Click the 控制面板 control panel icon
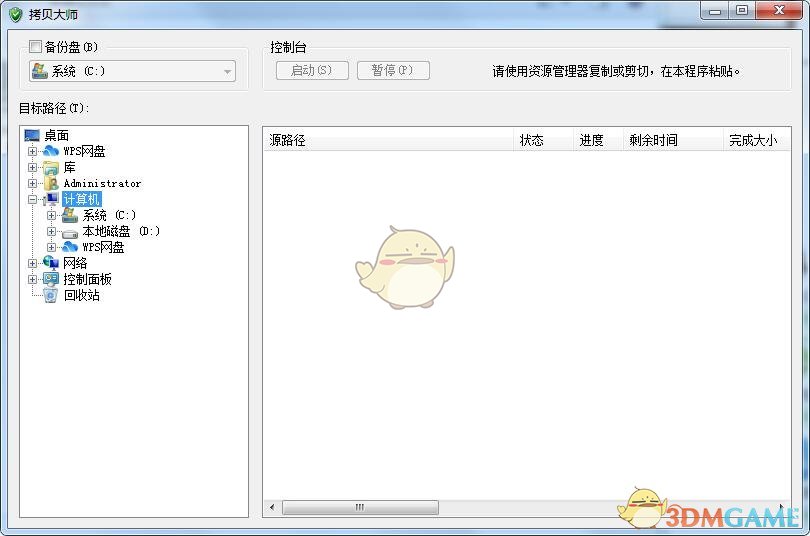The width and height of the screenshot is (810, 536). pyautogui.click(x=51, y=279)
